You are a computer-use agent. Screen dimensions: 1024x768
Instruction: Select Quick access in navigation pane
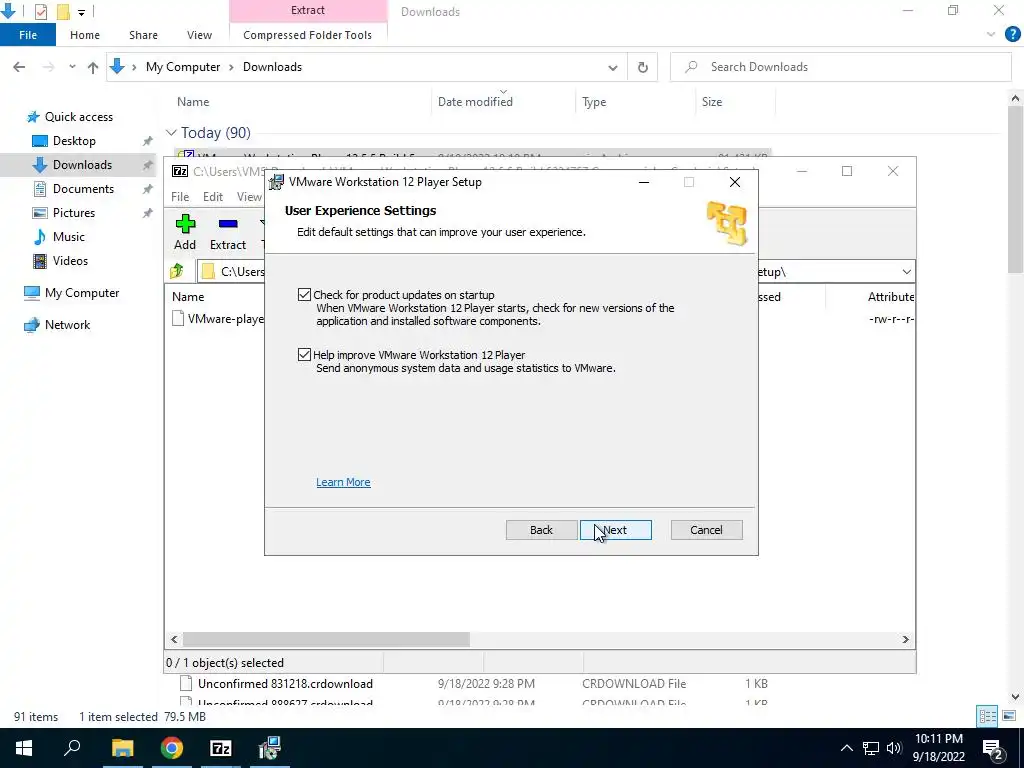(x=78, y=117)
